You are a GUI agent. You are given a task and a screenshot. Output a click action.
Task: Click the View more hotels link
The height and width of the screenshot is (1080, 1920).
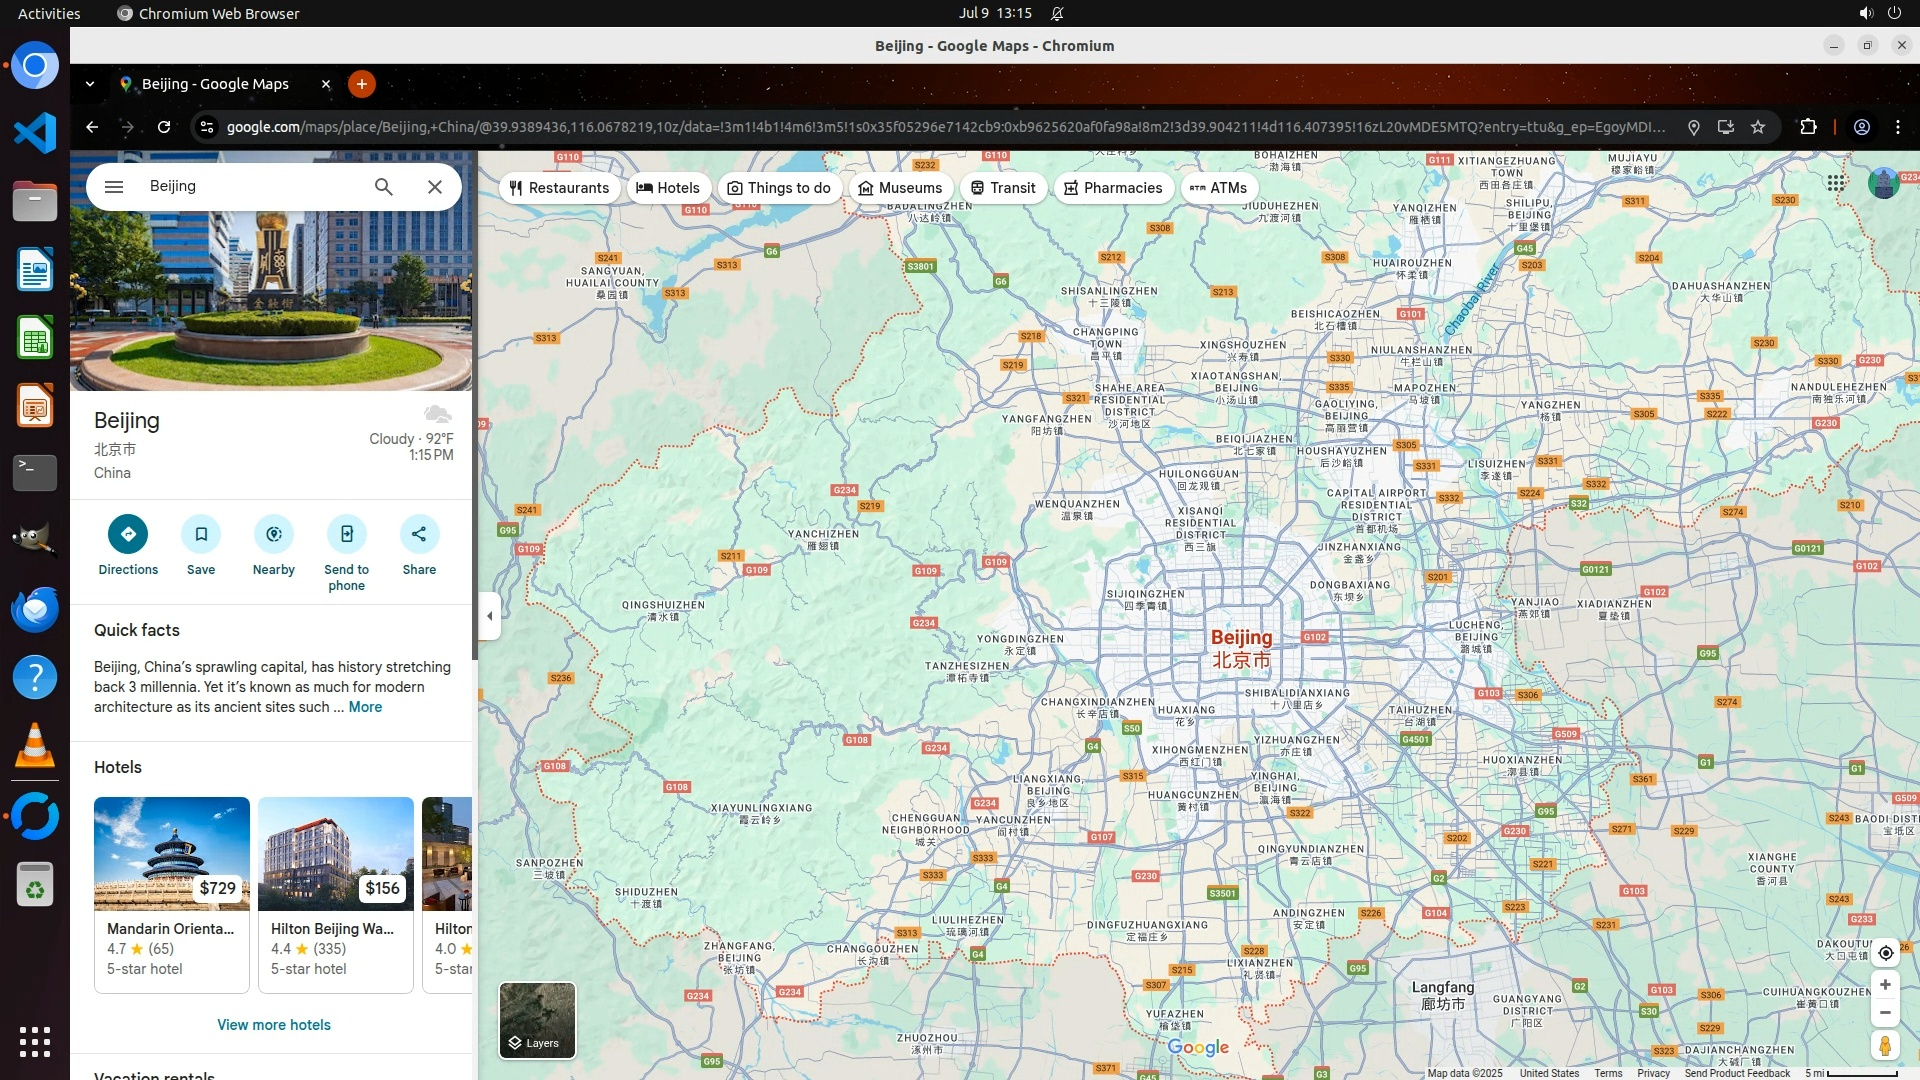click(274, 1025)
